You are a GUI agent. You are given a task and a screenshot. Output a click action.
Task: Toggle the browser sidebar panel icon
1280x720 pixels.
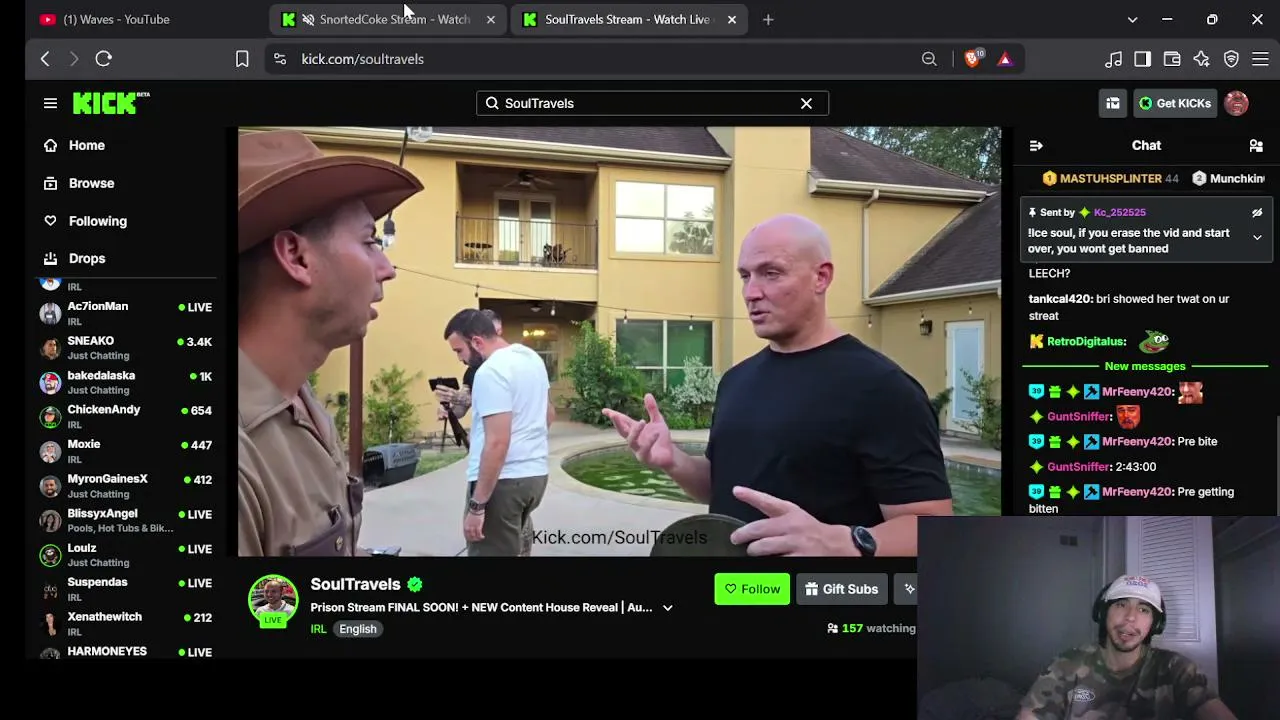[1142, 59]
